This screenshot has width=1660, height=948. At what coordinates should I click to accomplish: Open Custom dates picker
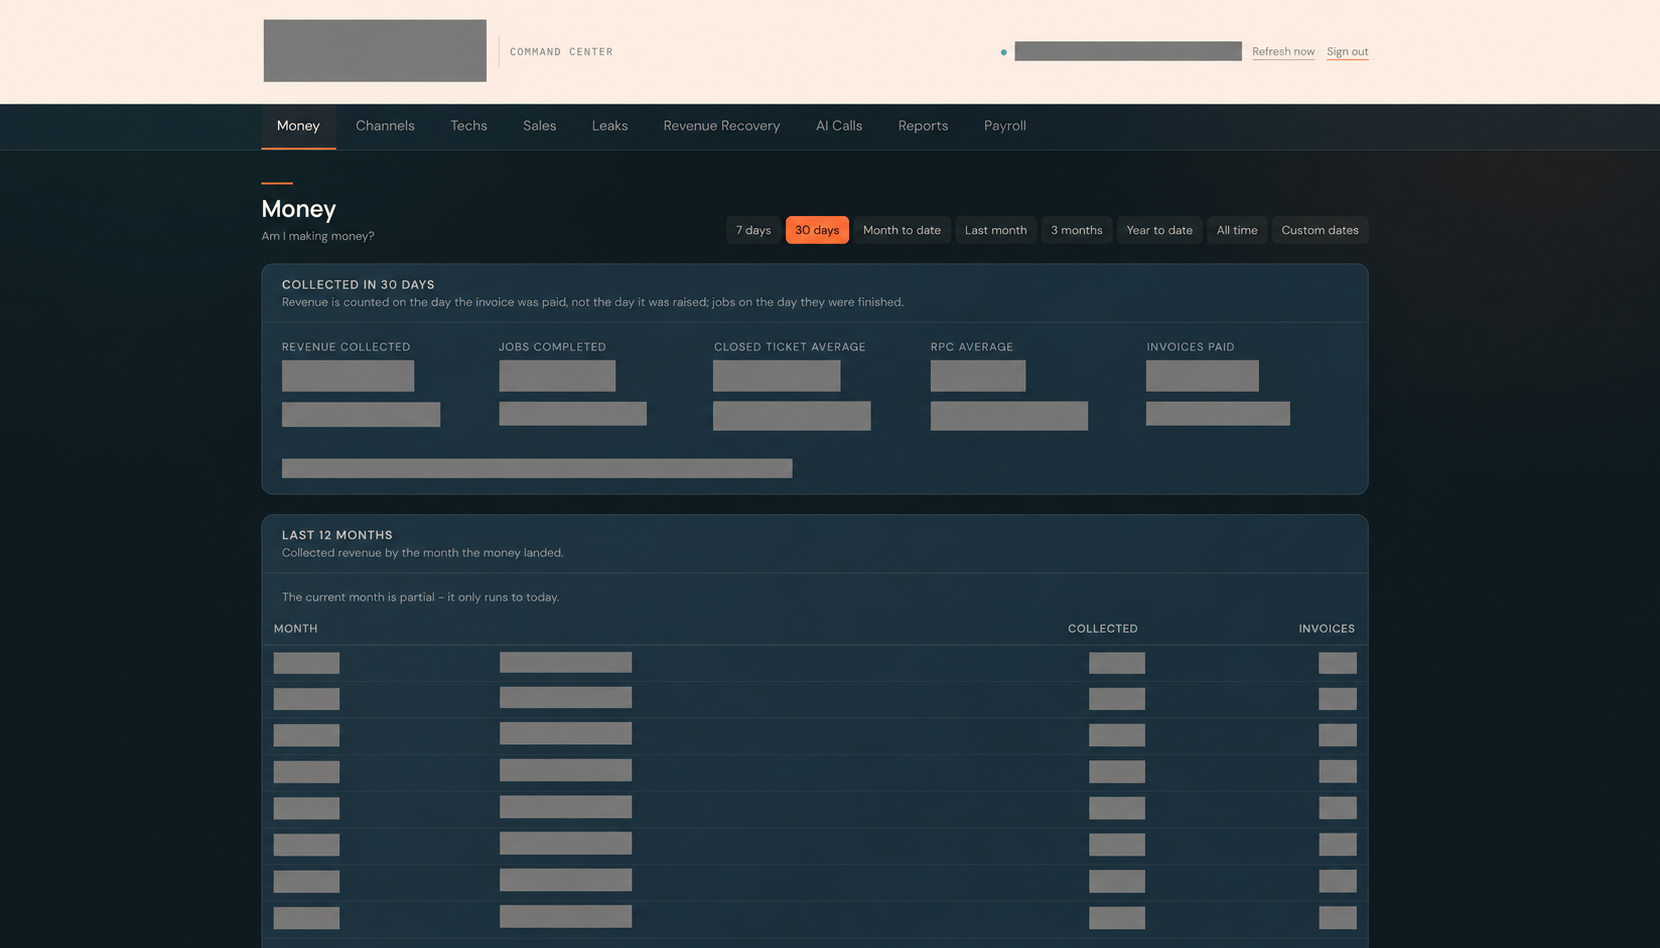pyautogui.click(x=1320, y=230)
